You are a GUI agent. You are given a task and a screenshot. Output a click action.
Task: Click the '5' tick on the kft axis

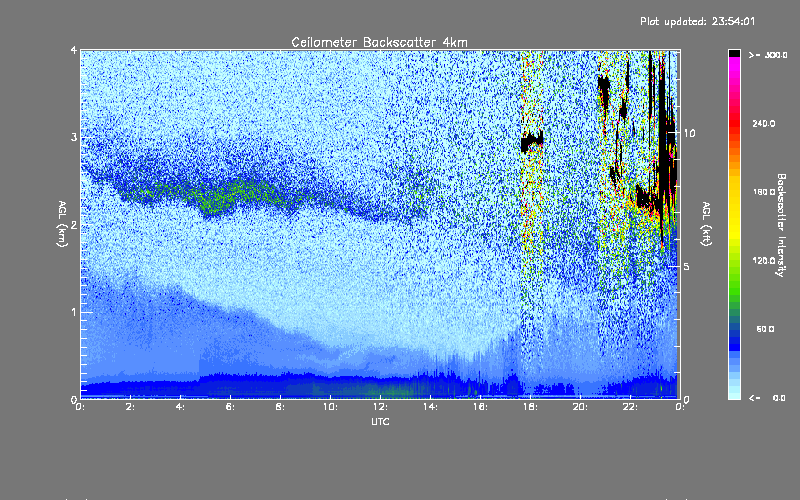tap(686, 267)
